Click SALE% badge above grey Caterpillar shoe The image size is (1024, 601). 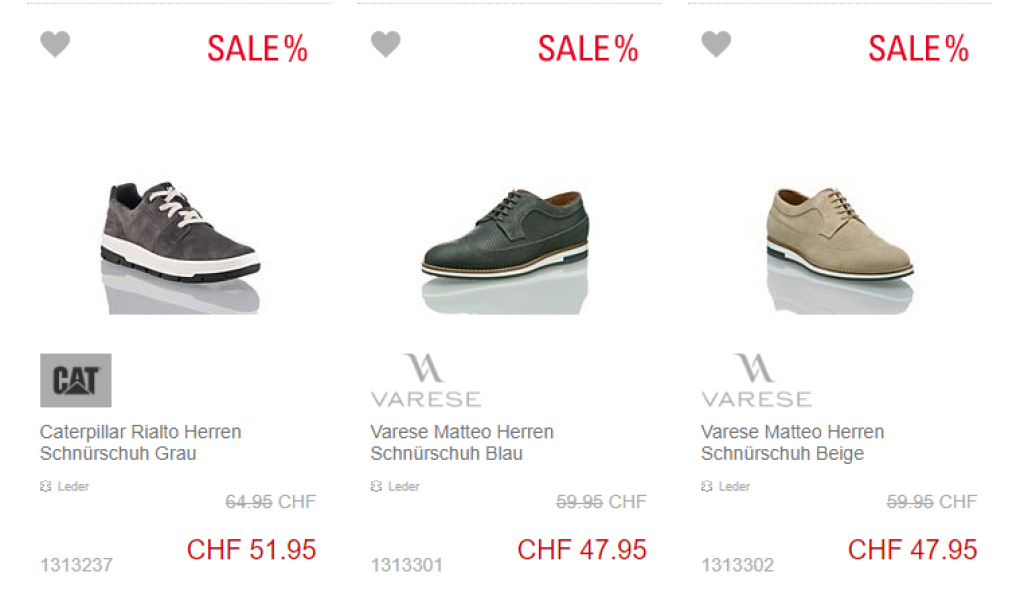click(257, 48)
